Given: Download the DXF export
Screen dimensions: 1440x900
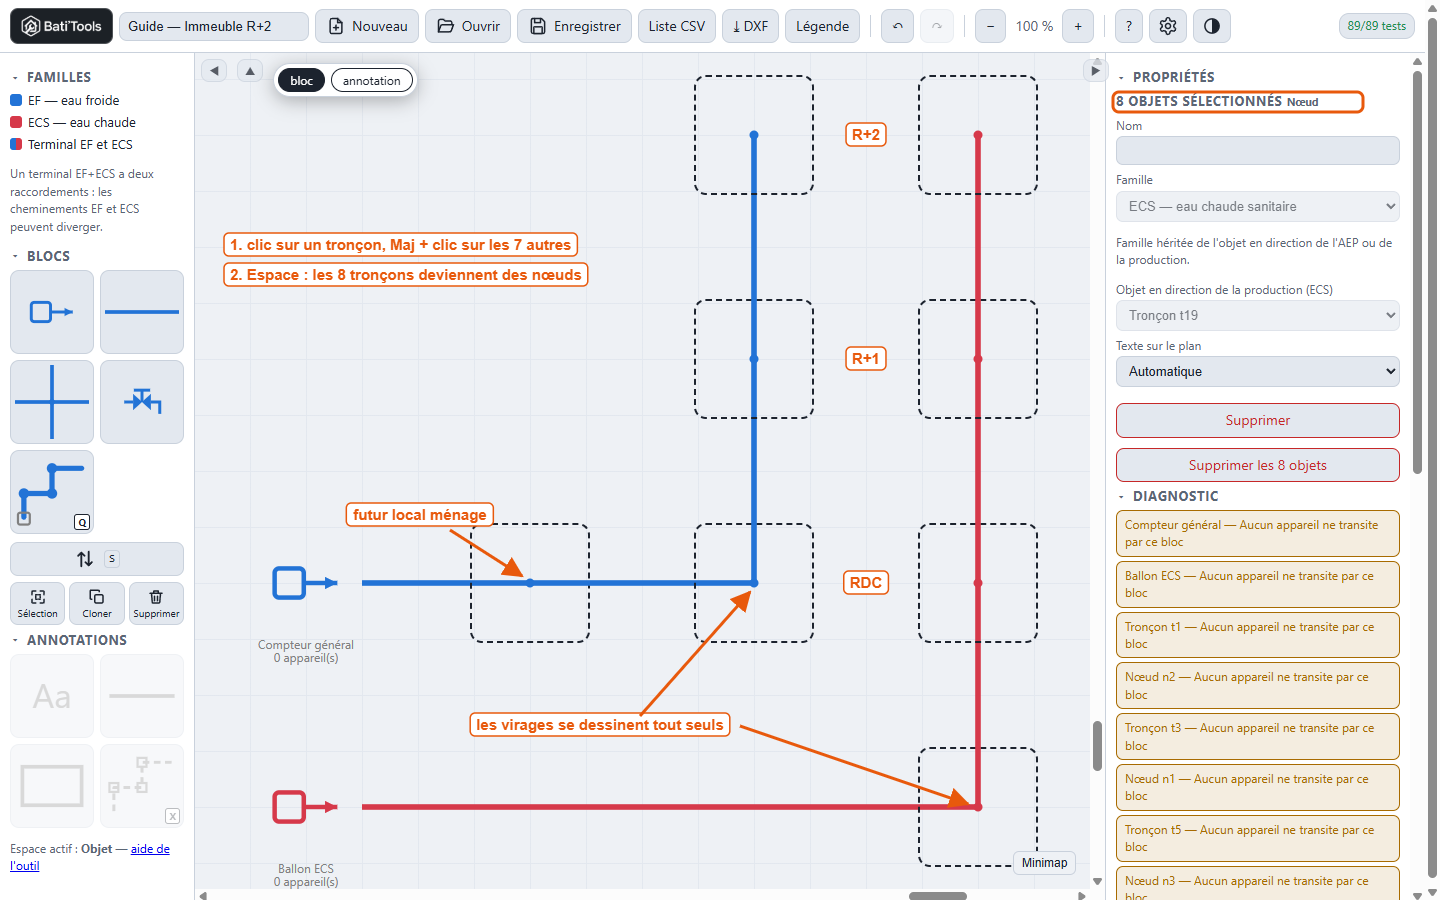Looking at the screenshot, I should click(750, 26).
